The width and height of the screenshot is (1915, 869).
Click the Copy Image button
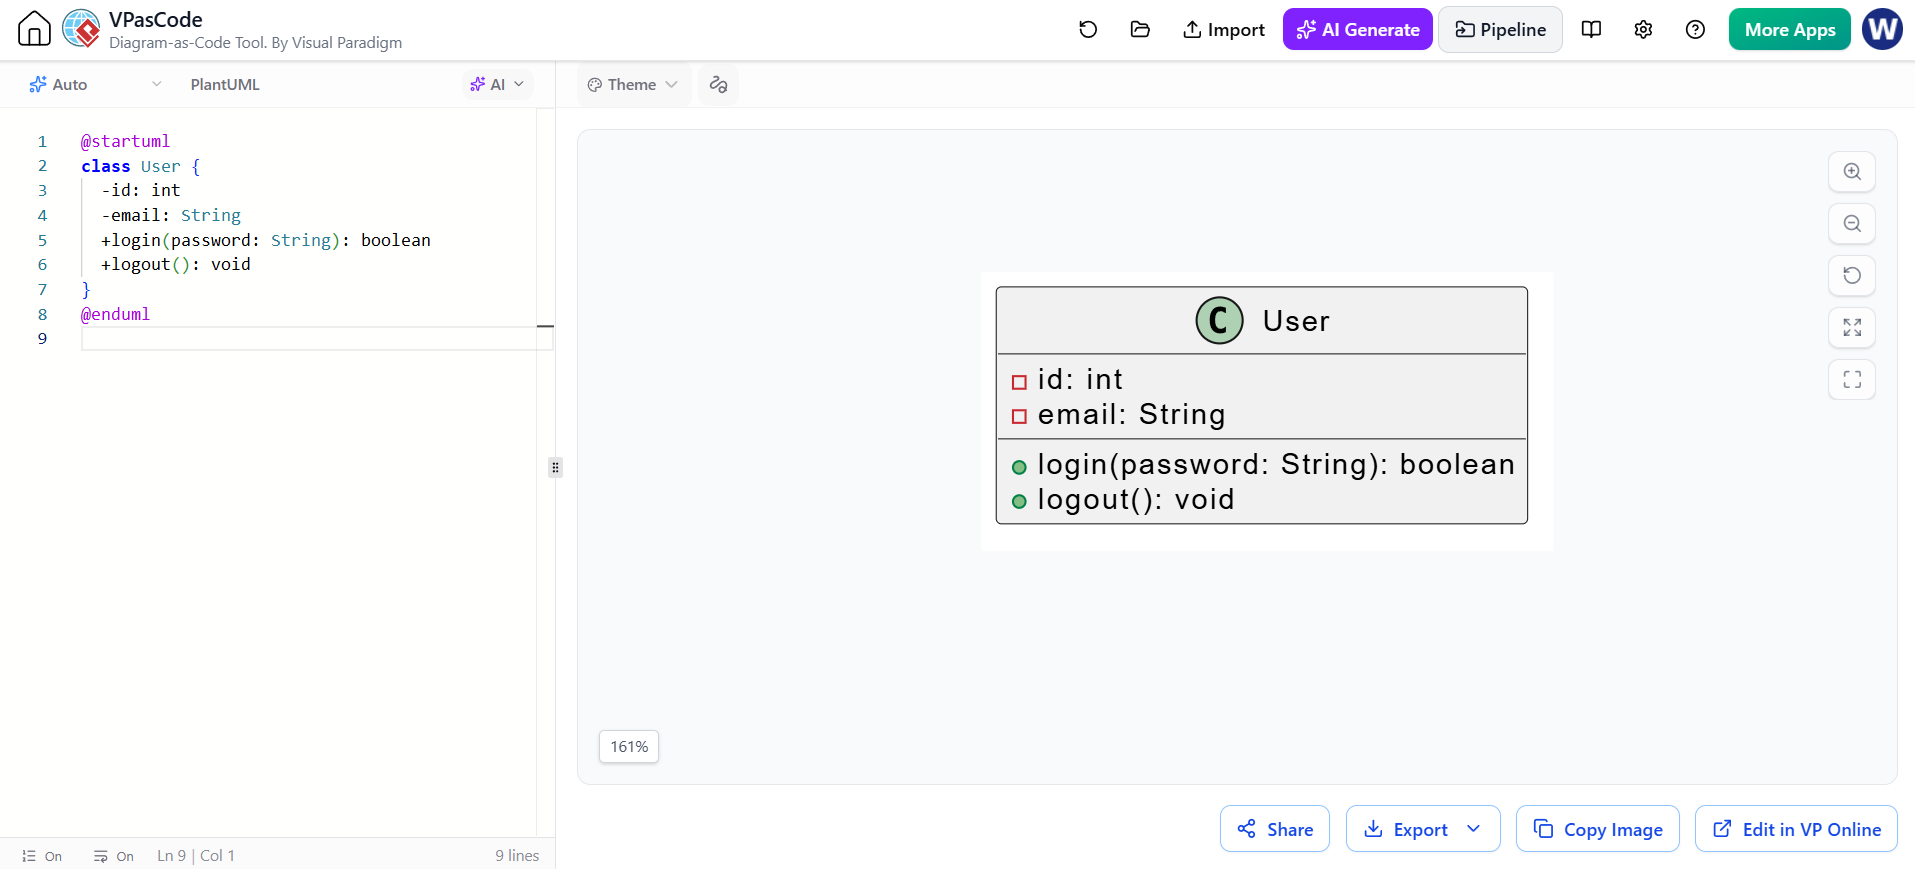(x=1598, y=829)
